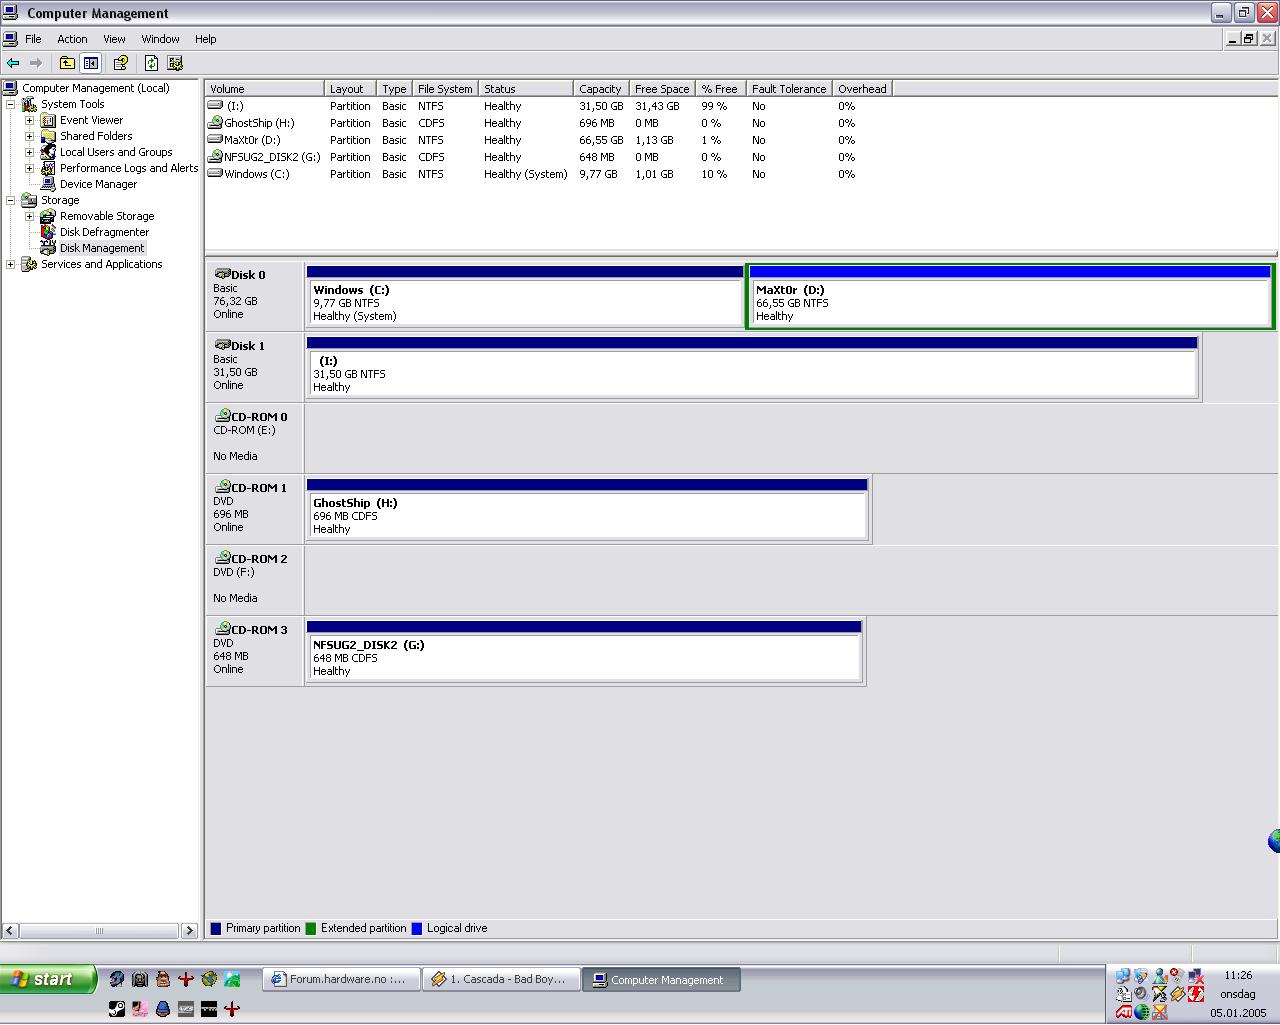Select Computer Management (Local) root node

pyautogui.click(x=96, y=88)
